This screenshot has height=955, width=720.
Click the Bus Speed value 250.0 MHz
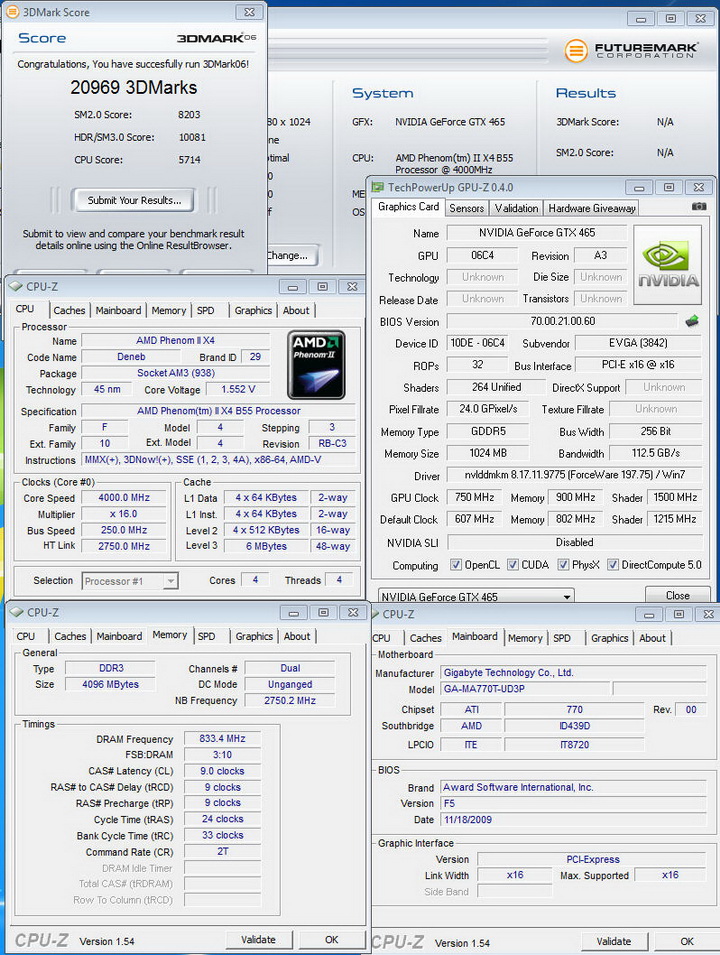(x=124, y=530)
